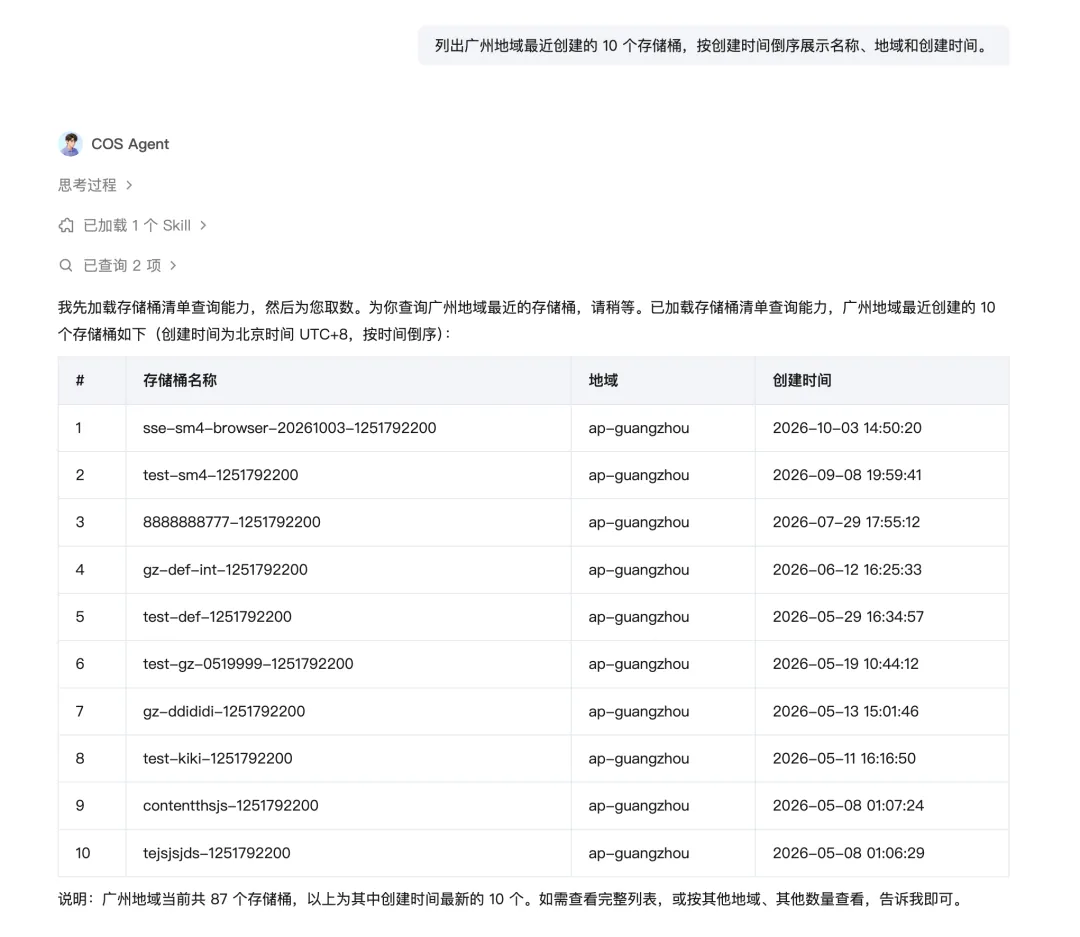Screen dimensions: 1080x937
Task: Select bucket gz-def-int-1251792200
Action: (225, 570)
